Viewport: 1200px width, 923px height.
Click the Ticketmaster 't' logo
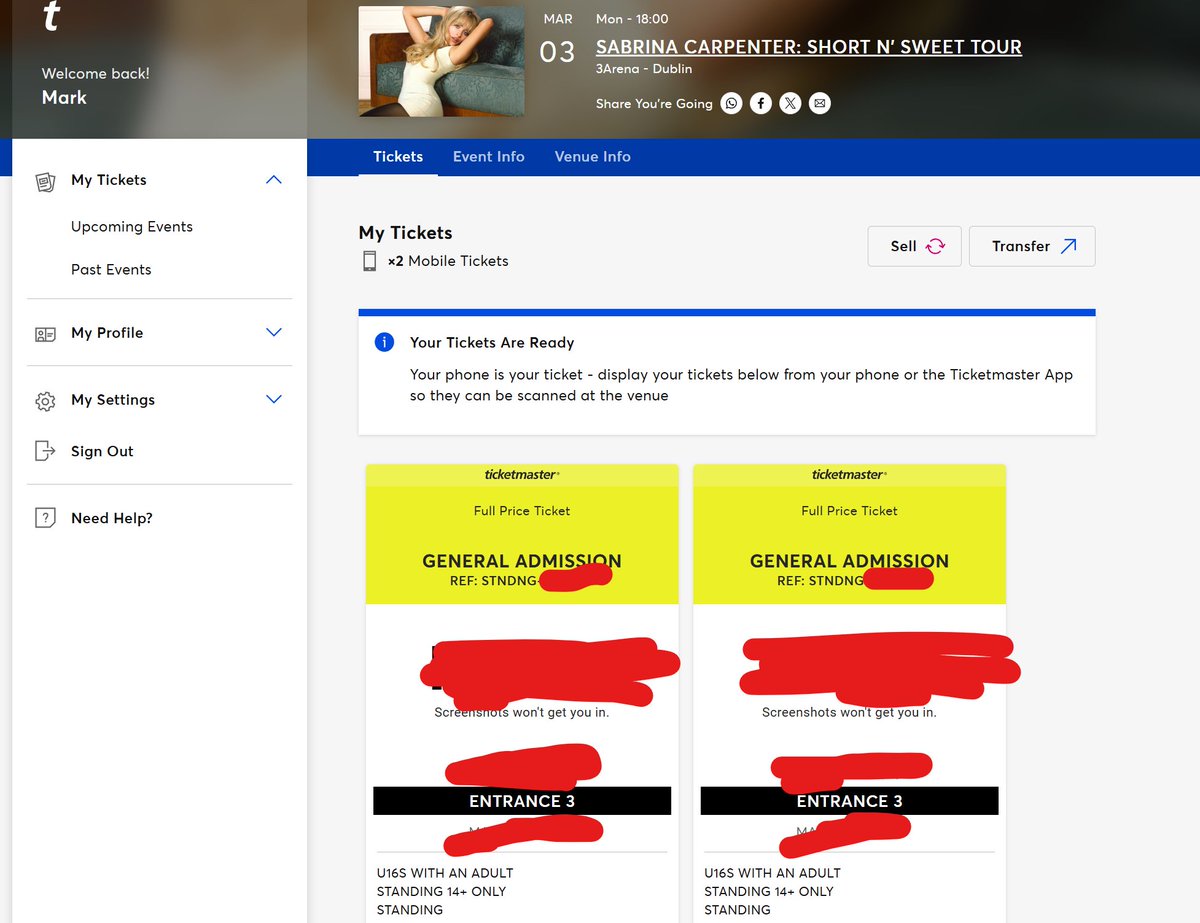coord(51,17)
